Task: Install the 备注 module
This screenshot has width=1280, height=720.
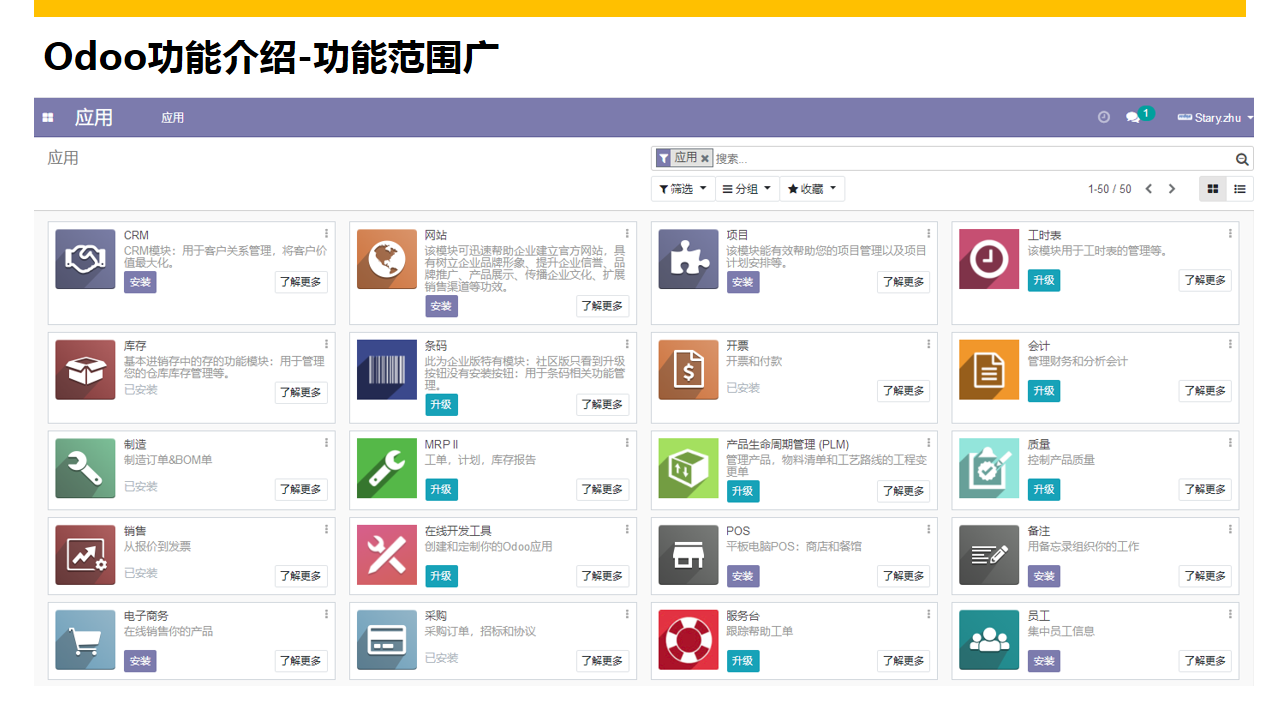Action: [x=1044, y=576]
